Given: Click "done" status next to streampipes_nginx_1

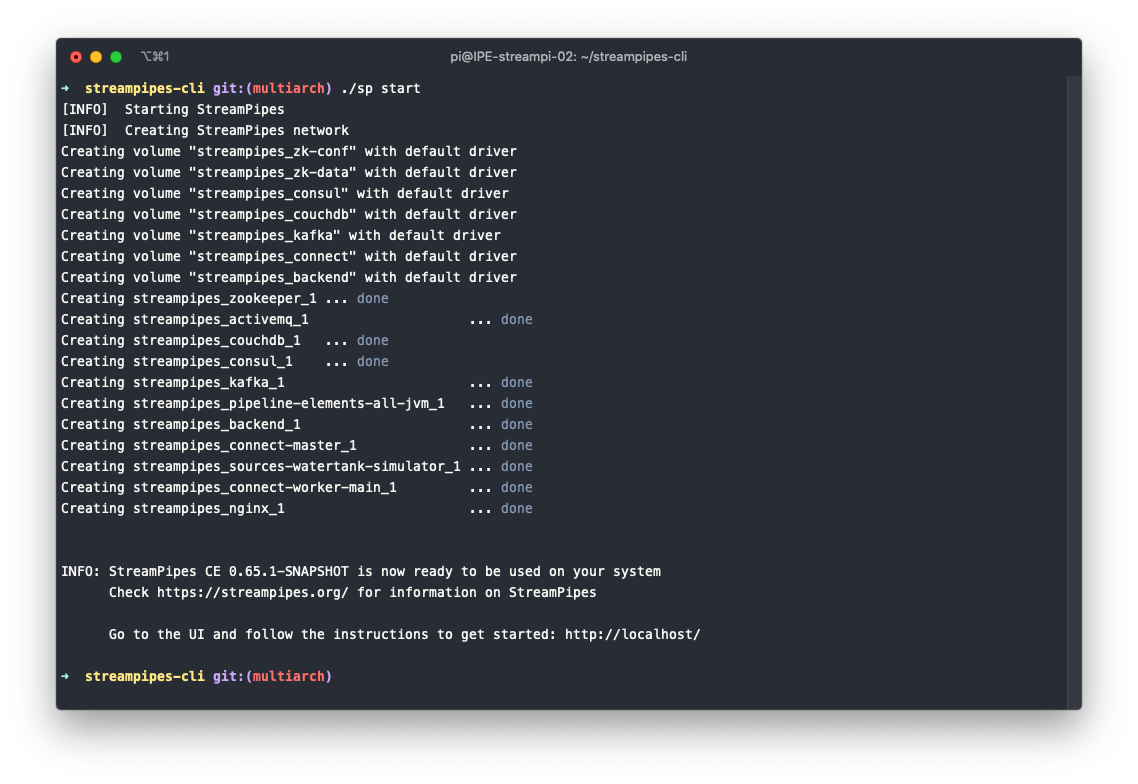Looking at the screenshot, I should pos(517,508).
